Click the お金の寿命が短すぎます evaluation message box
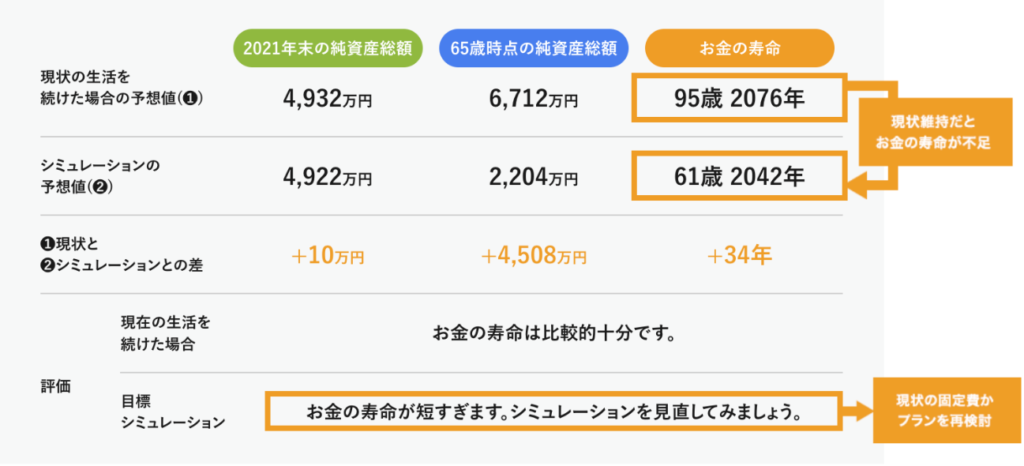Image resolution: width=1024 pixels, height=466 pixels. click(x=553, y=411)
